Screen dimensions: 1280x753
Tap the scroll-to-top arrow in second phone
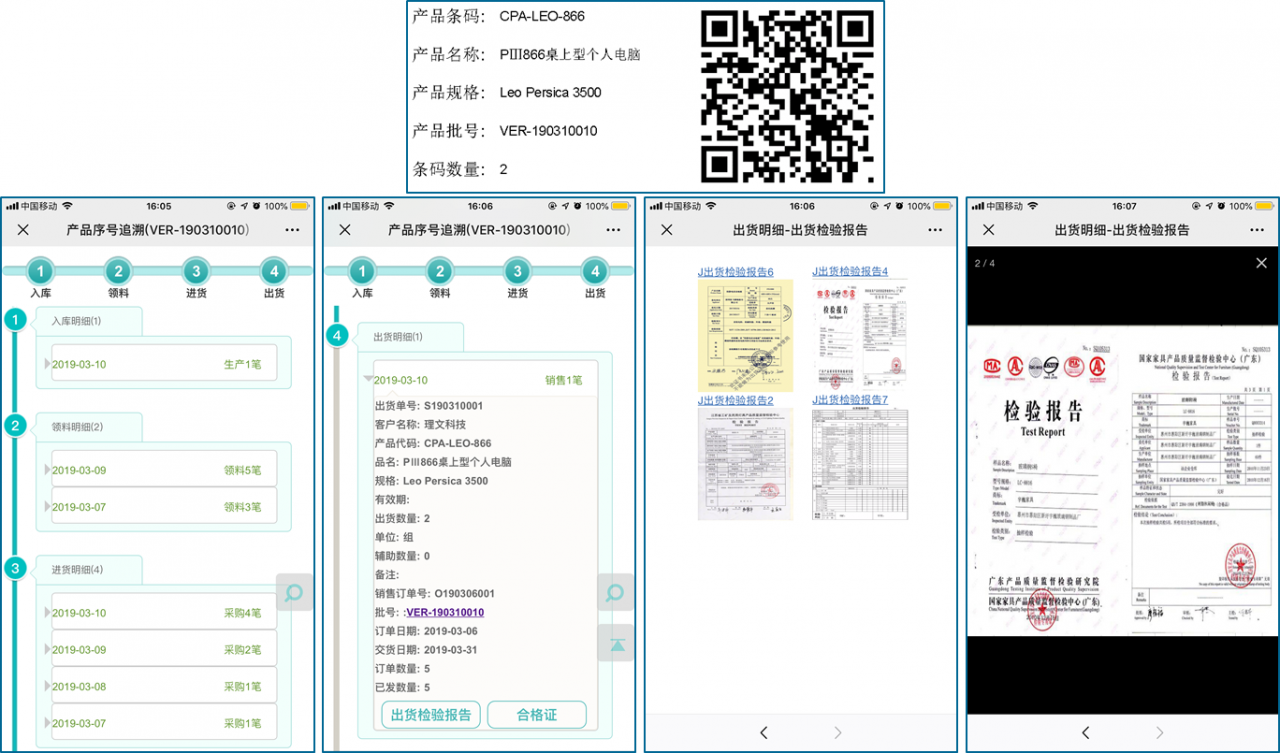pos(616,644)
